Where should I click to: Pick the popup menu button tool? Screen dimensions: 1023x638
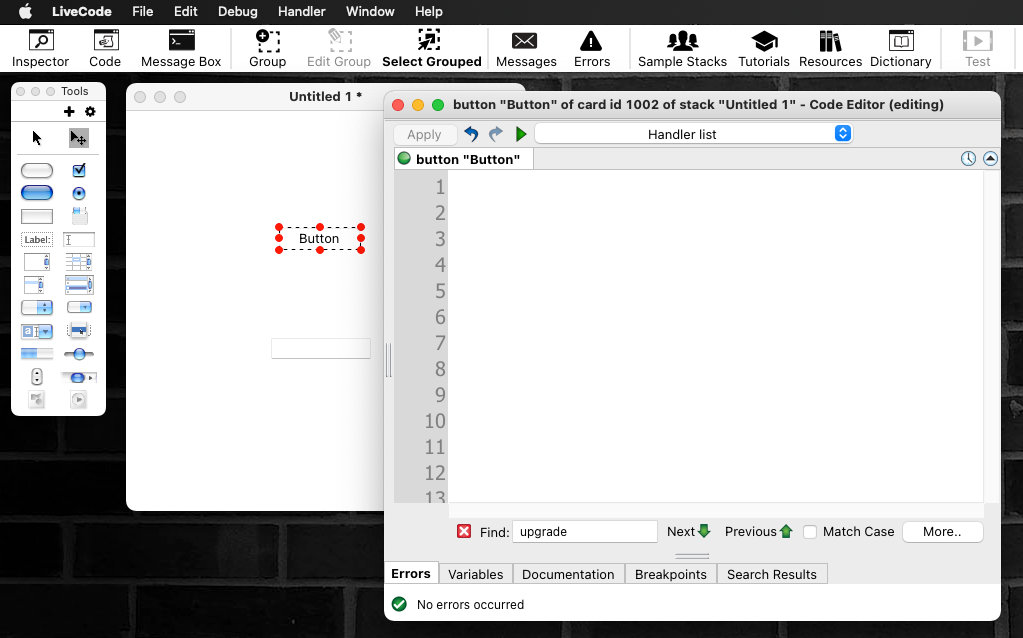coord(79,331)
